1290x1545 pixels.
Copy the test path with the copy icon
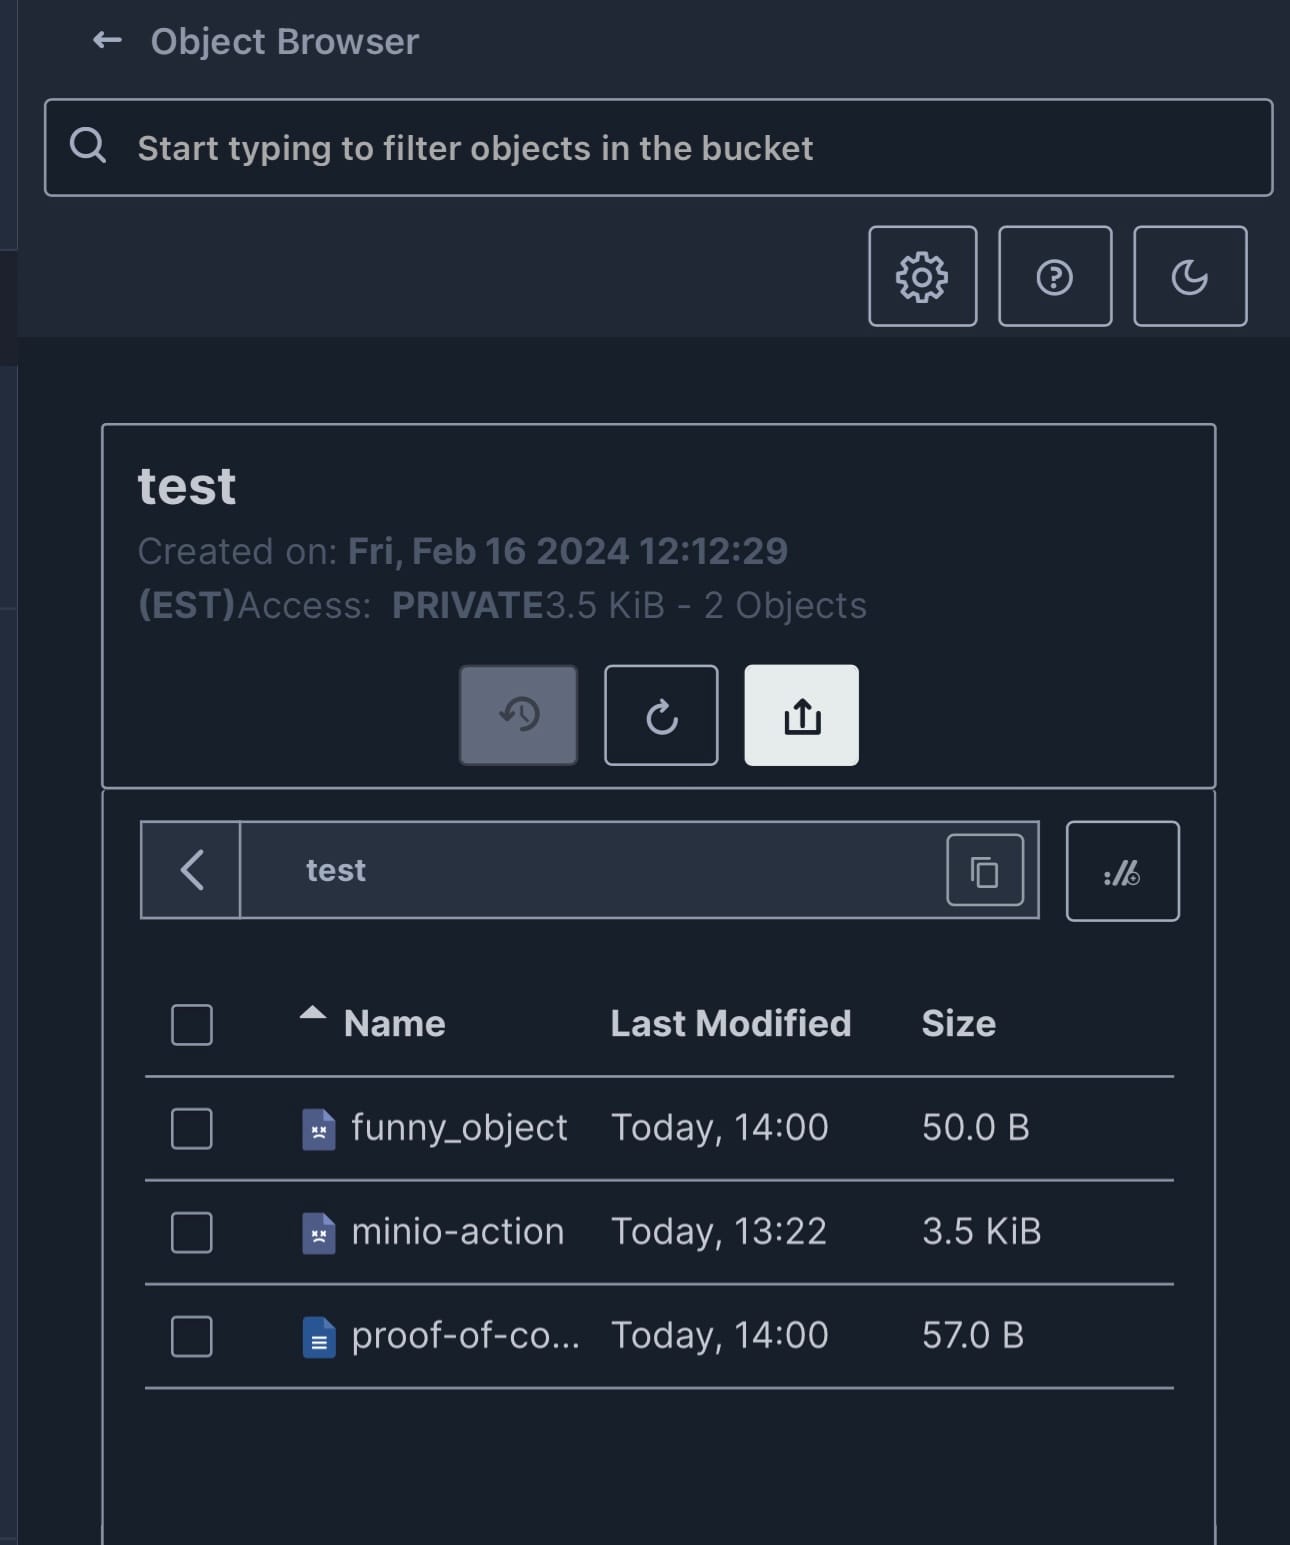pos(985,871)
